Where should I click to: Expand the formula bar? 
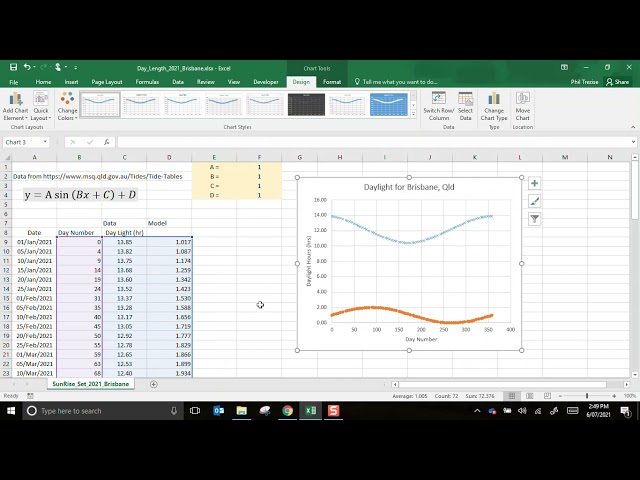click(x=633, y=142)
